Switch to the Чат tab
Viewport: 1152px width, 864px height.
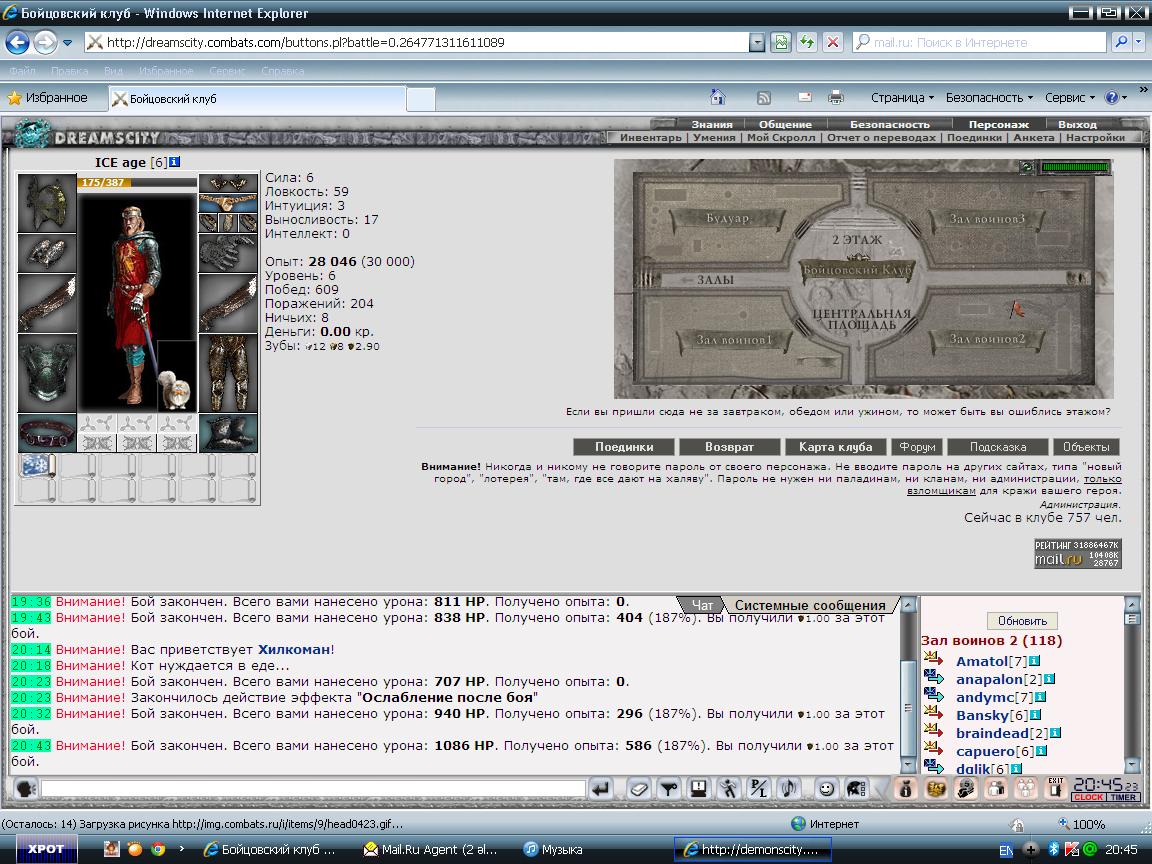[x=702, y=605]
